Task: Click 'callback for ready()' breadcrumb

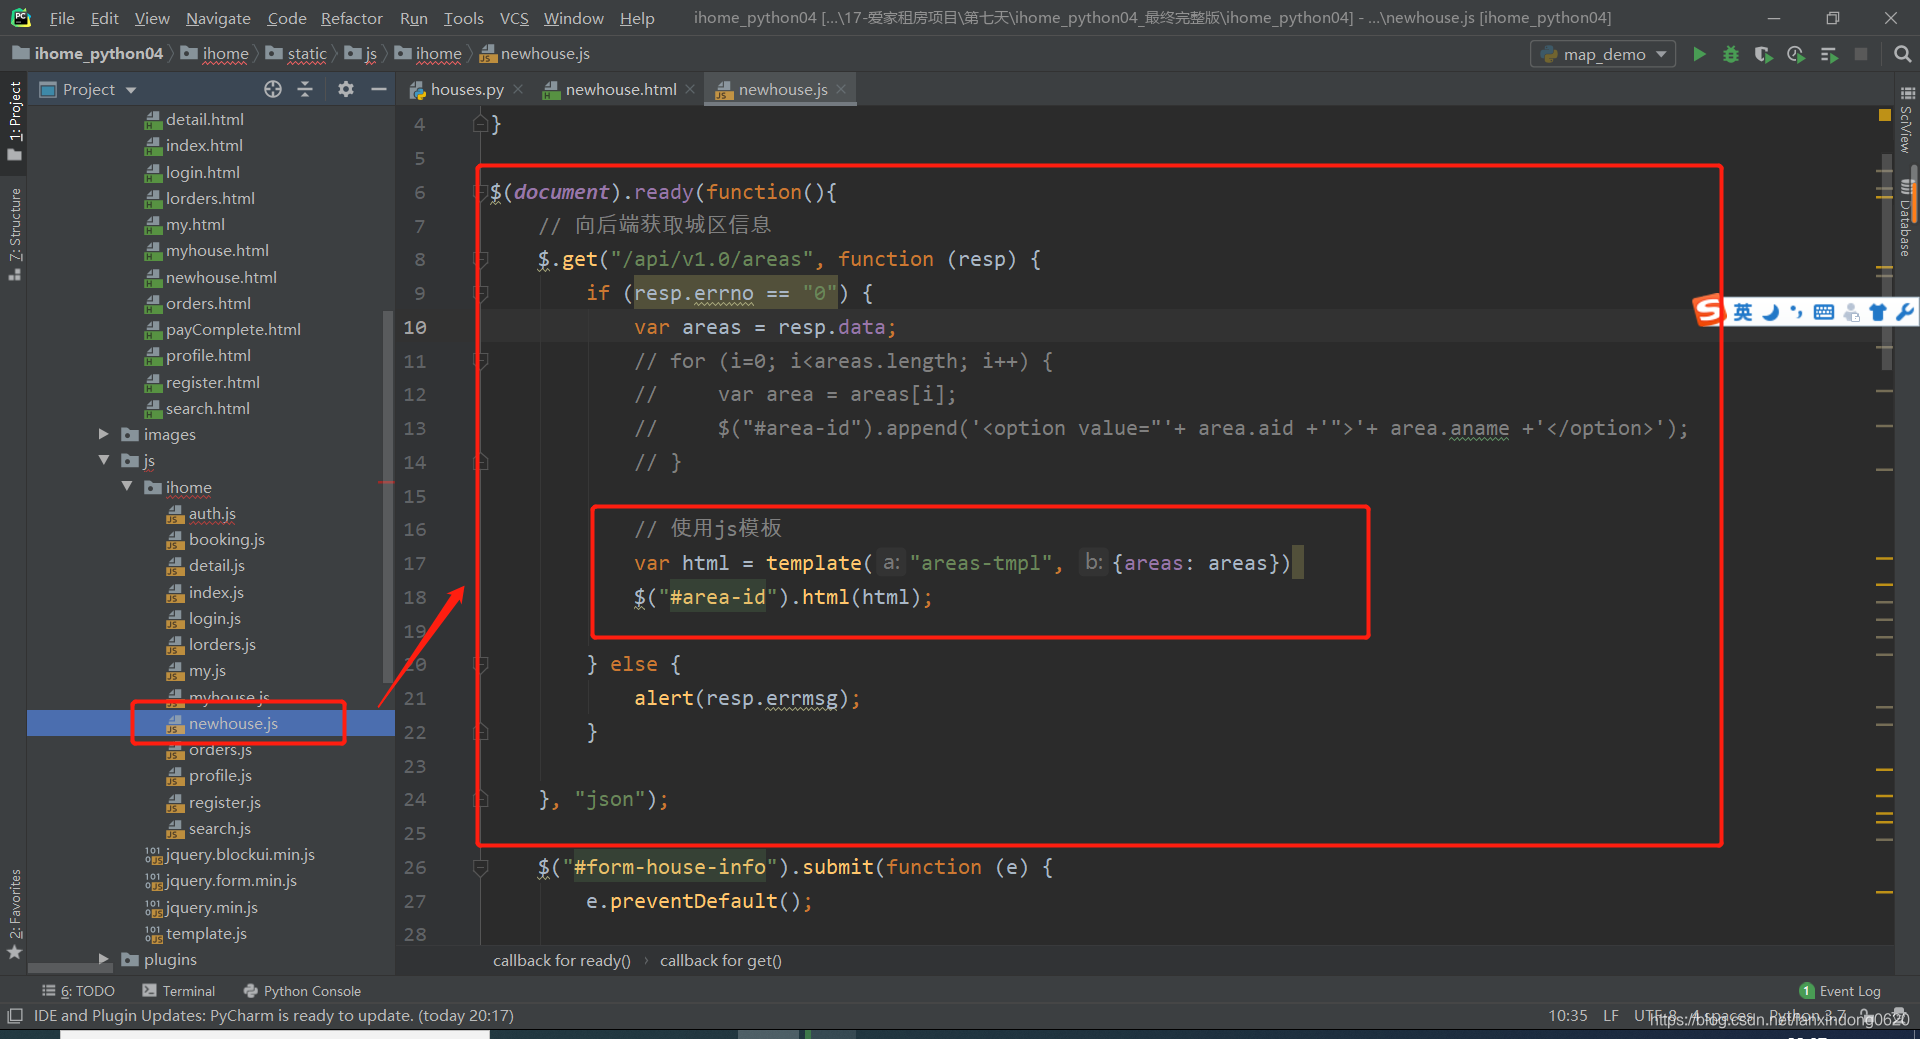Action: tap(561, 960)
